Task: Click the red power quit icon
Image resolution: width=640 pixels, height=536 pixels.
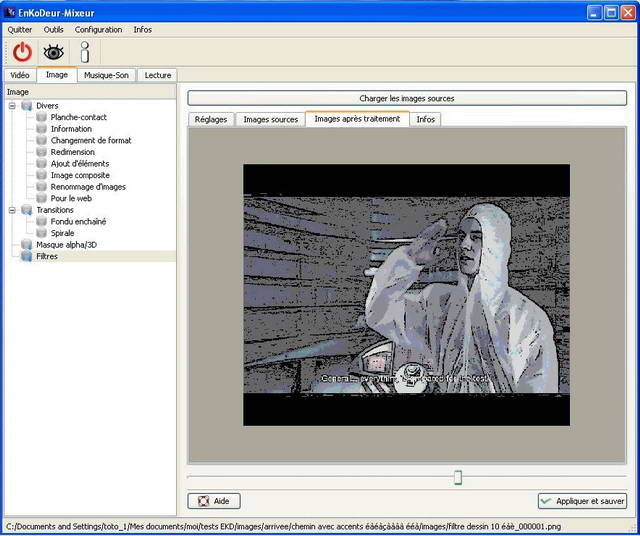Action: click(22, 52)
